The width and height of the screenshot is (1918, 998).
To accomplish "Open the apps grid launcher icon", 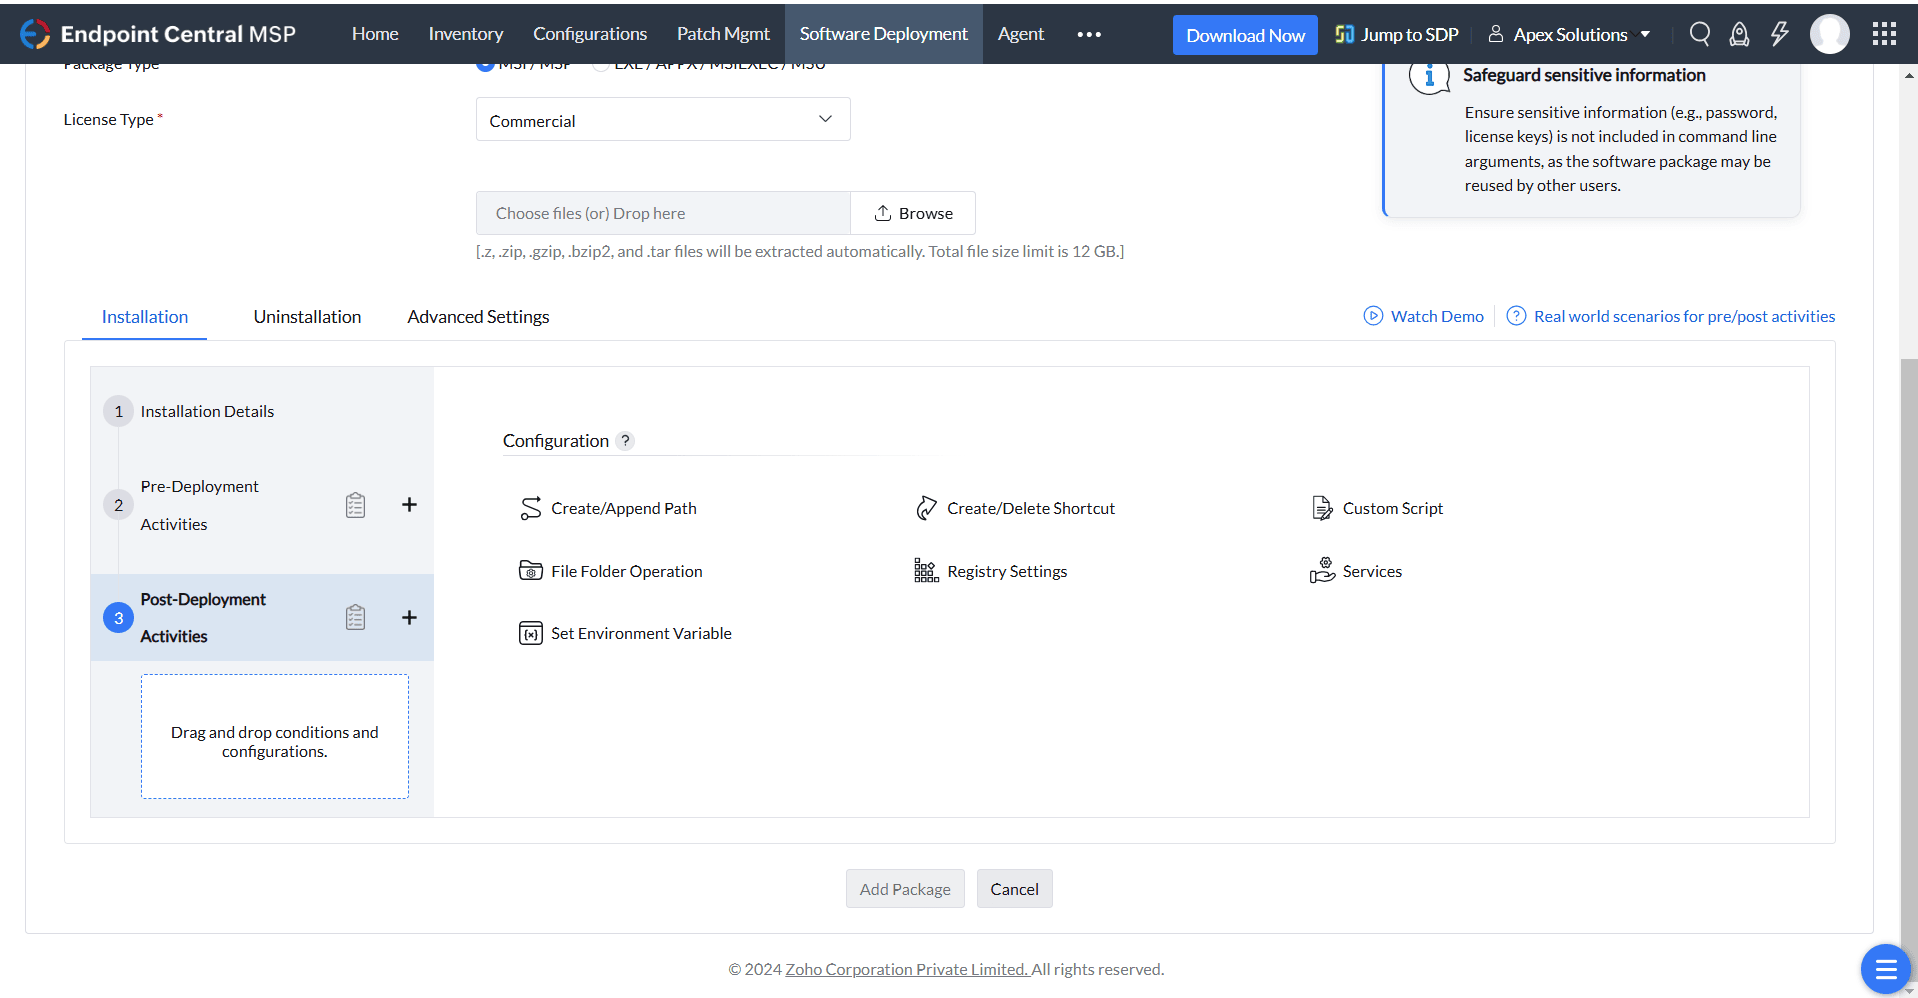I will pyautogui.click(x=1884, y=34).
